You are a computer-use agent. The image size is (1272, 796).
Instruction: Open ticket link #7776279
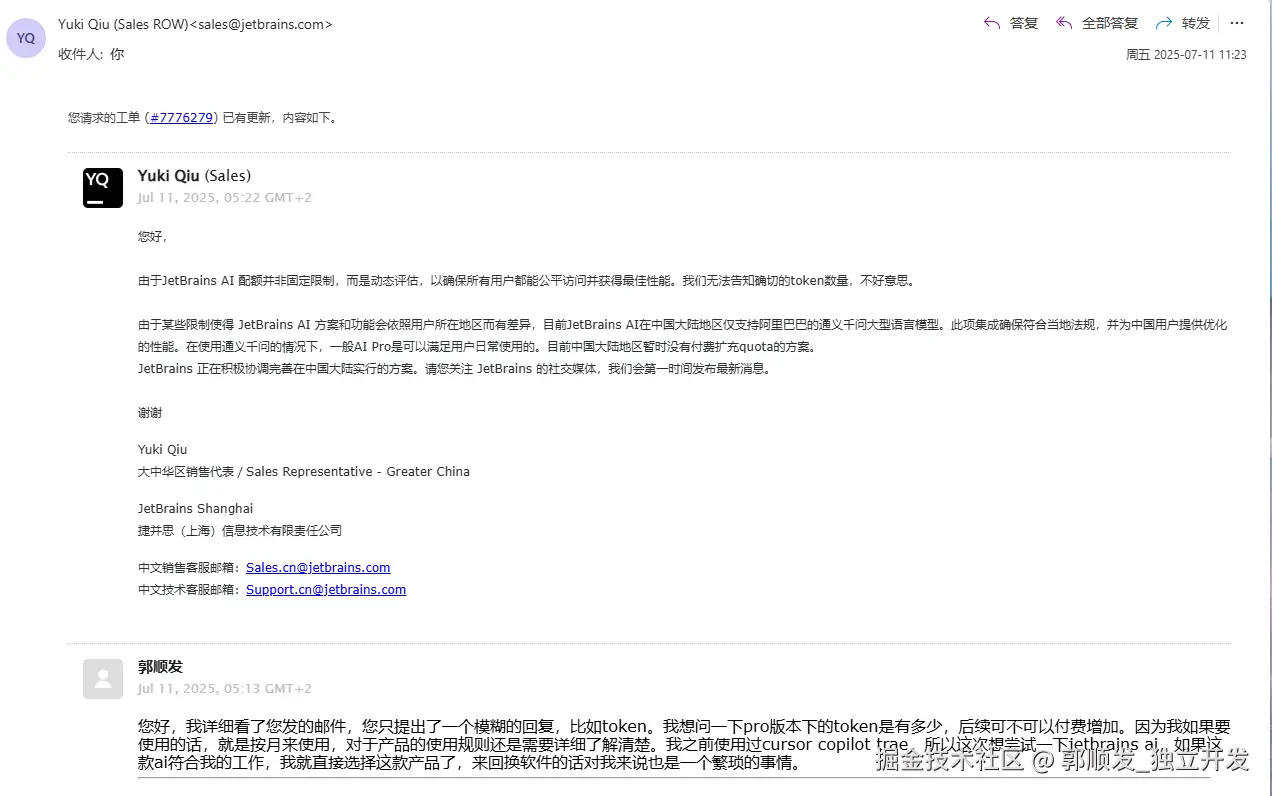click(x=181, y=117)
